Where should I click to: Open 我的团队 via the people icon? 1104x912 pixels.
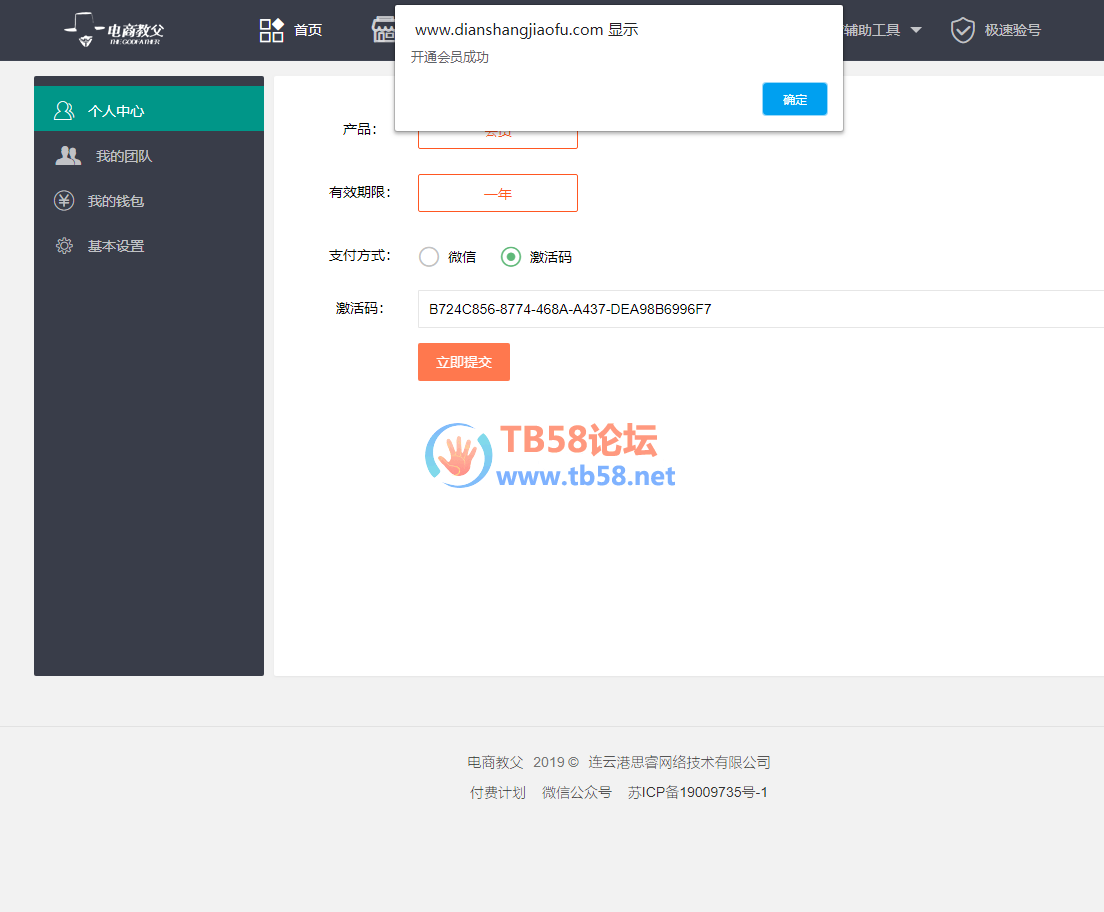(x=68, y=156)
